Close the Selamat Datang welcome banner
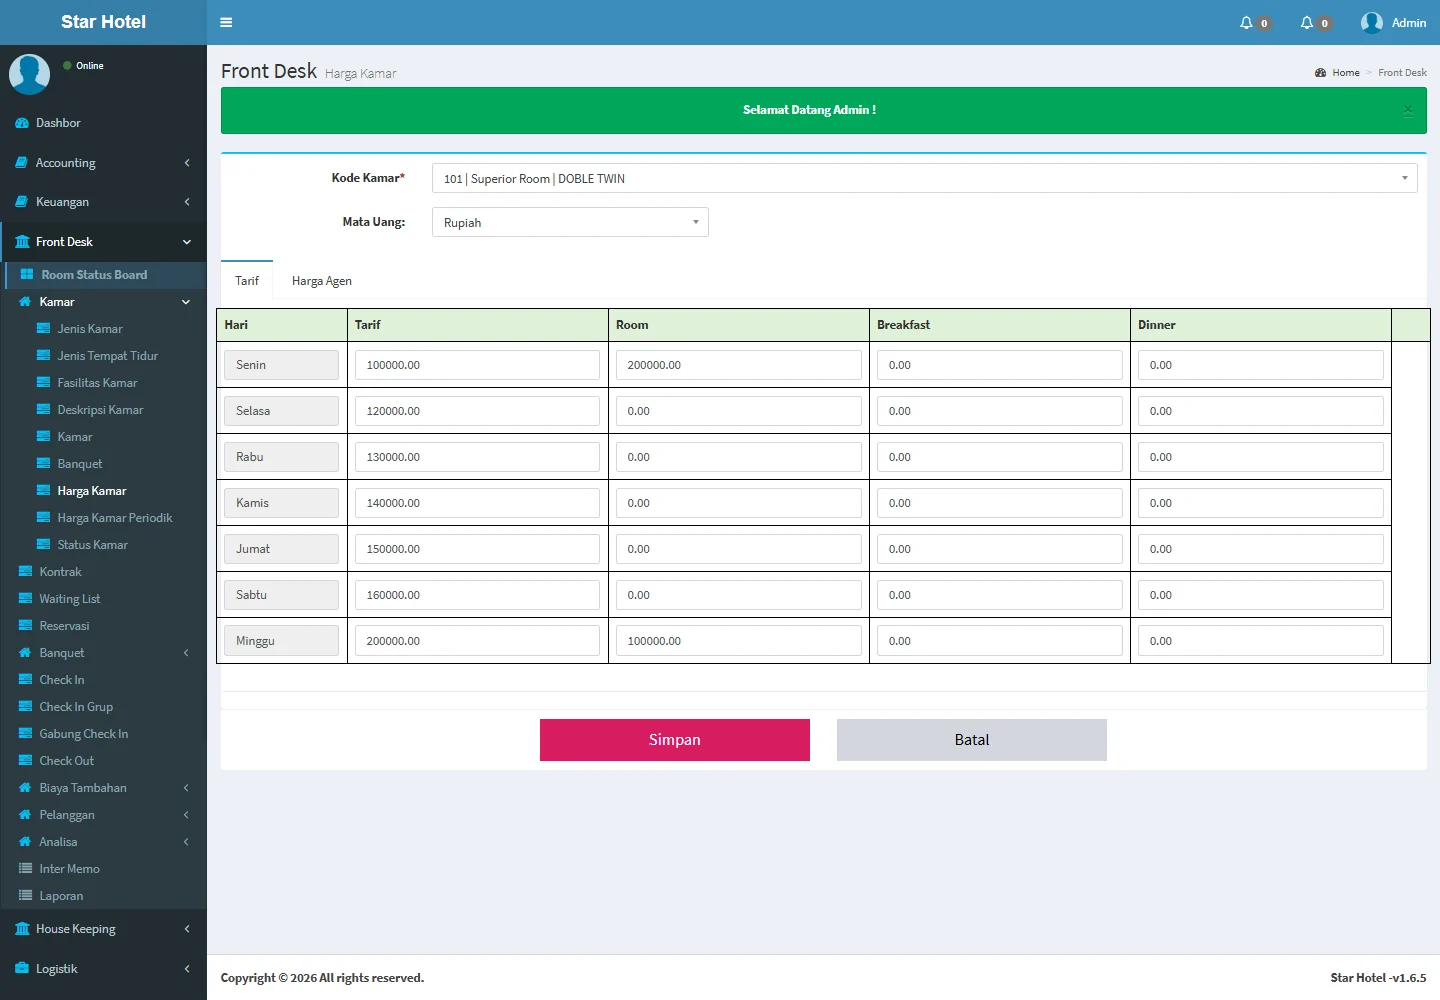Image resolution: width=1440 pixels, height=1000 pixels. tap(1407, 110)
